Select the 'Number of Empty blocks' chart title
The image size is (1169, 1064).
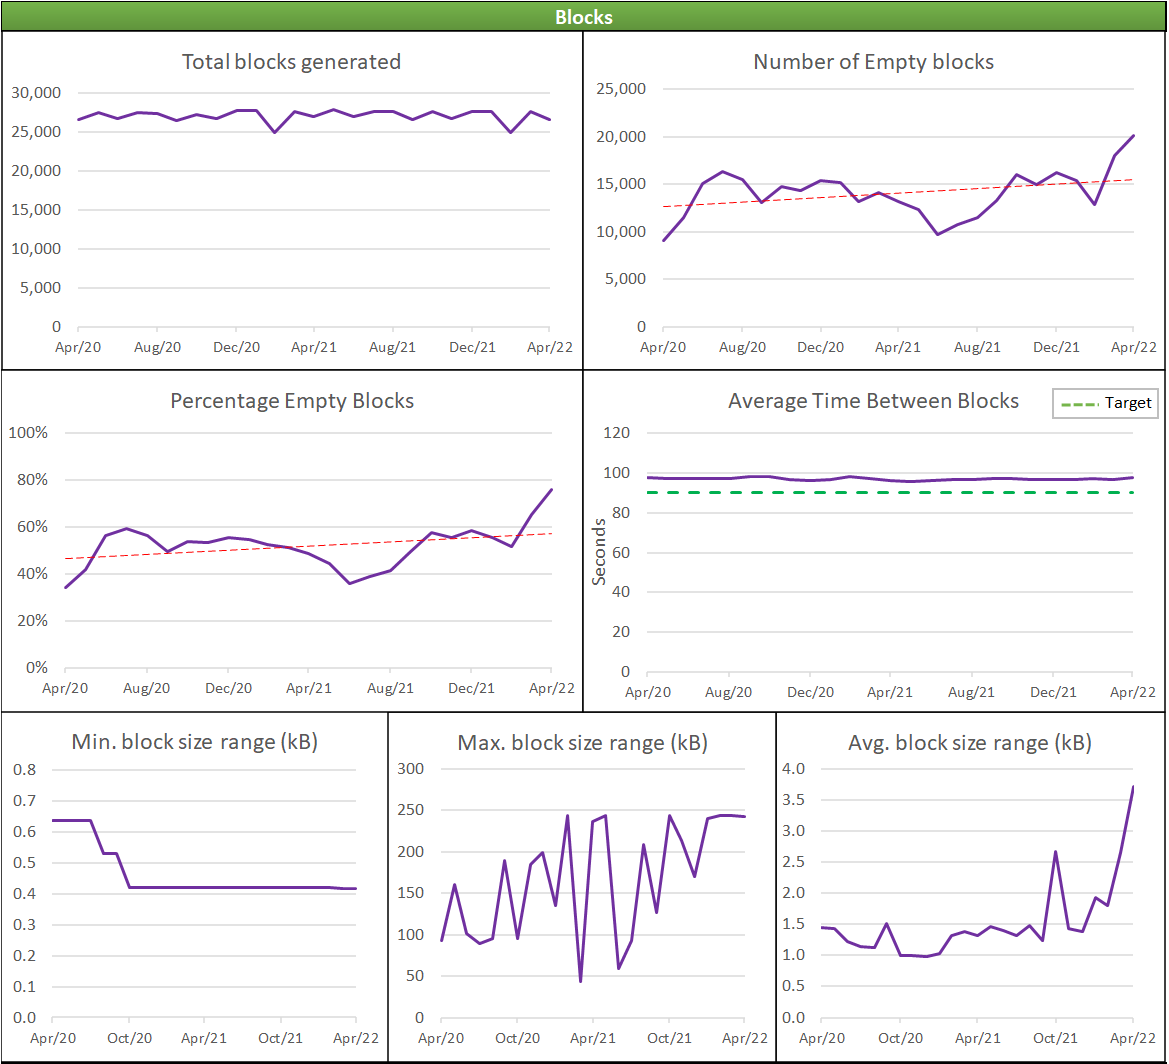click(874, 62)
